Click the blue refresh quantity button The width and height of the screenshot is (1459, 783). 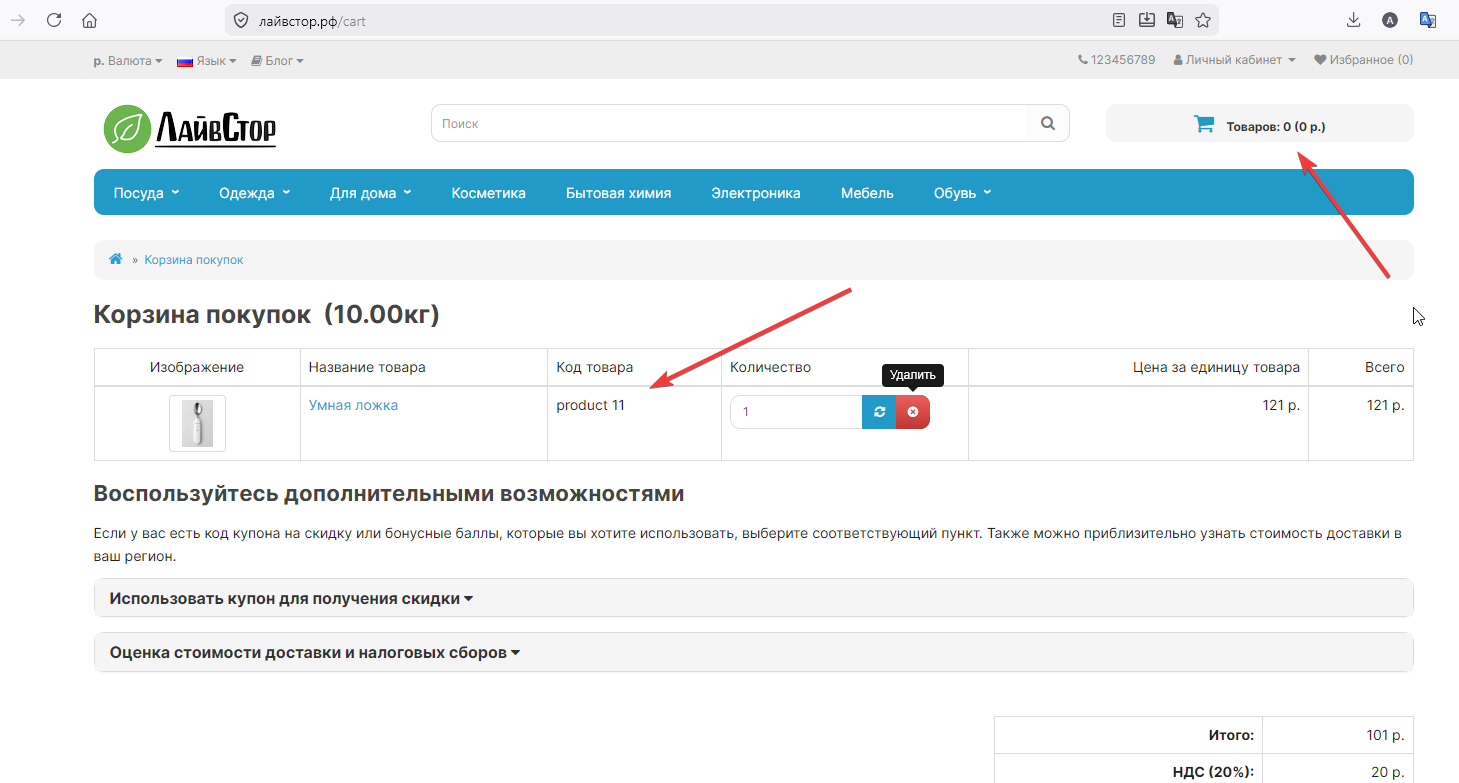coord(879,412)
